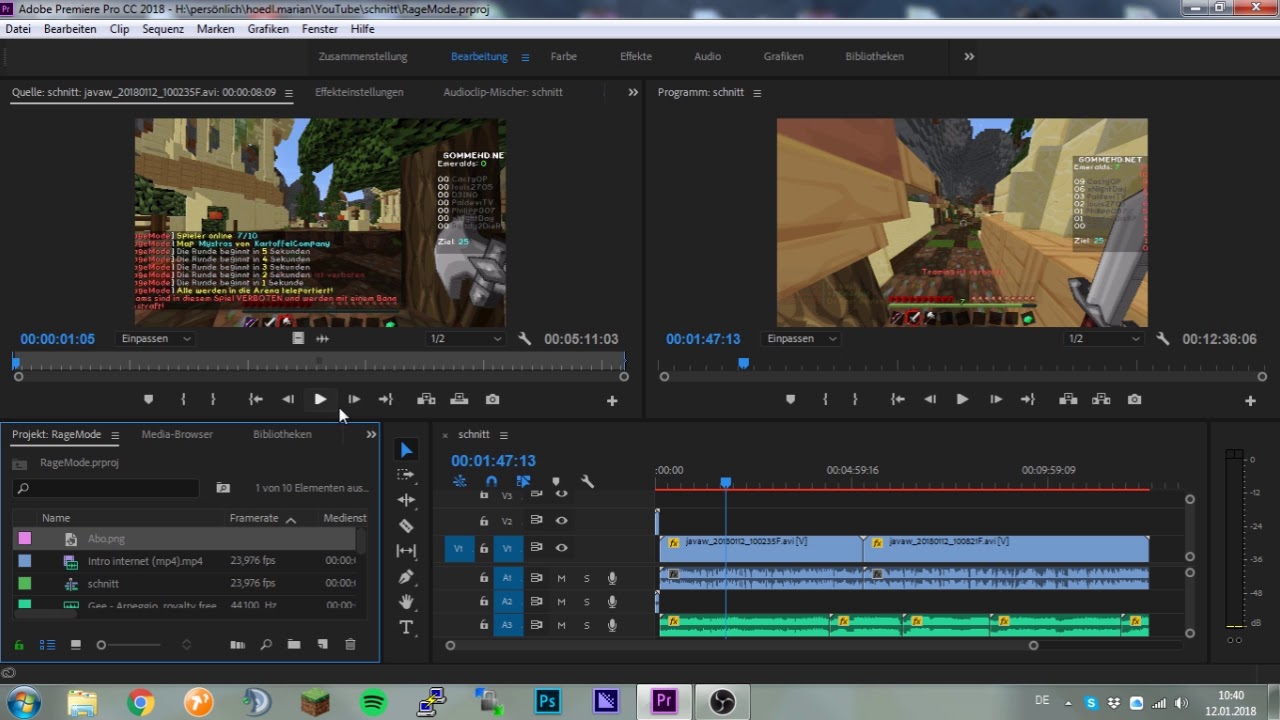The height and width of the screenshot is (720, 1280).
Task: Sort by Framerate column header
Action: tap(254, 518)
